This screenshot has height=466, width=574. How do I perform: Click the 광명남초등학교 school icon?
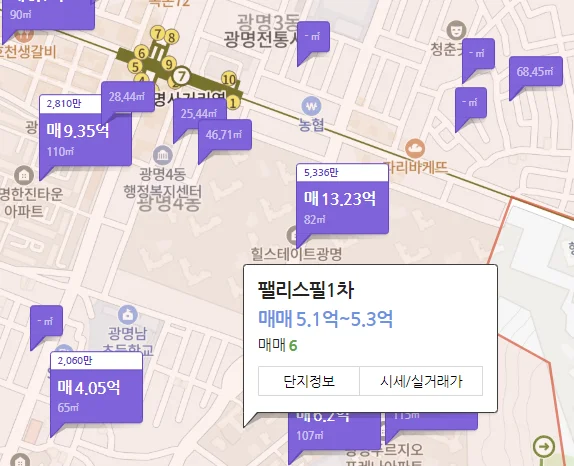[x=128, y=315]
